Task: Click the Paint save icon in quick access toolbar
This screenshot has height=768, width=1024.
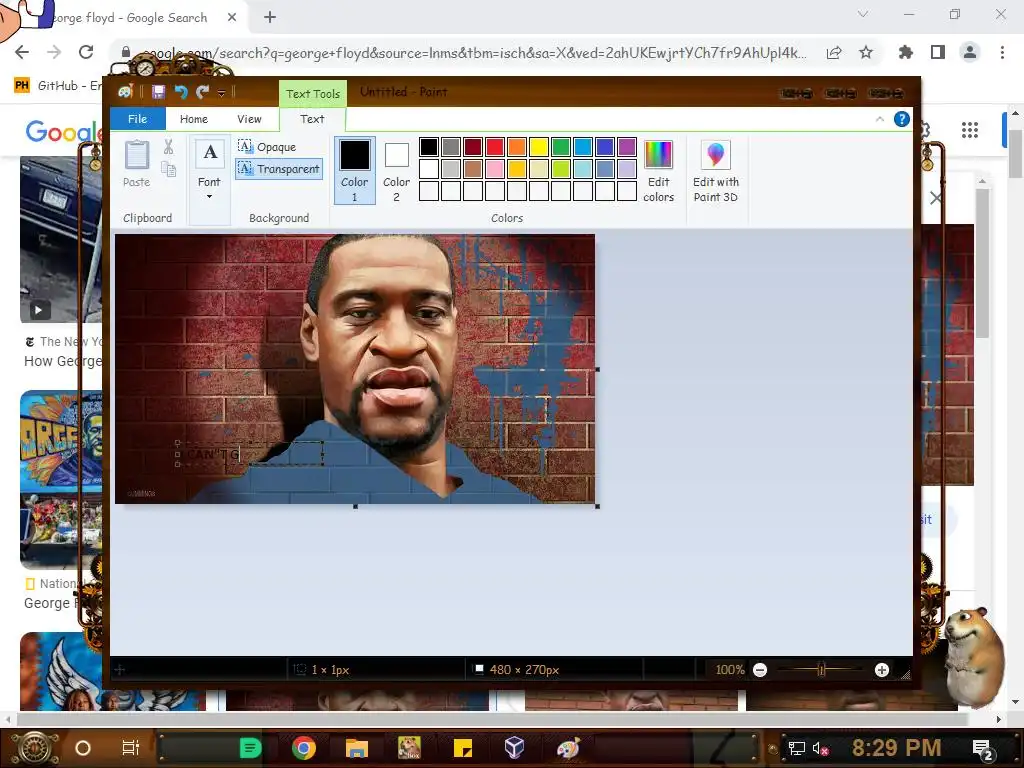Action: (158, 92)
